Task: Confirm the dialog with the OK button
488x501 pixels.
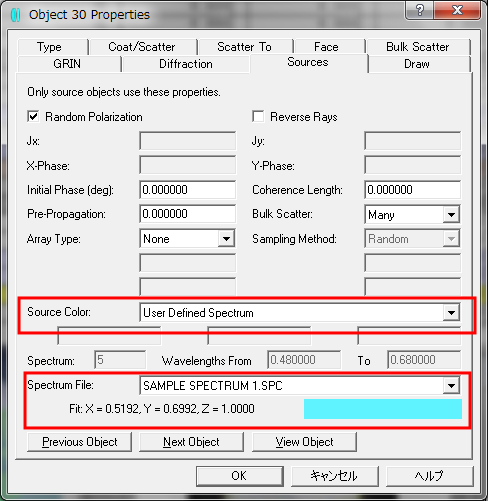Action: 240,476
